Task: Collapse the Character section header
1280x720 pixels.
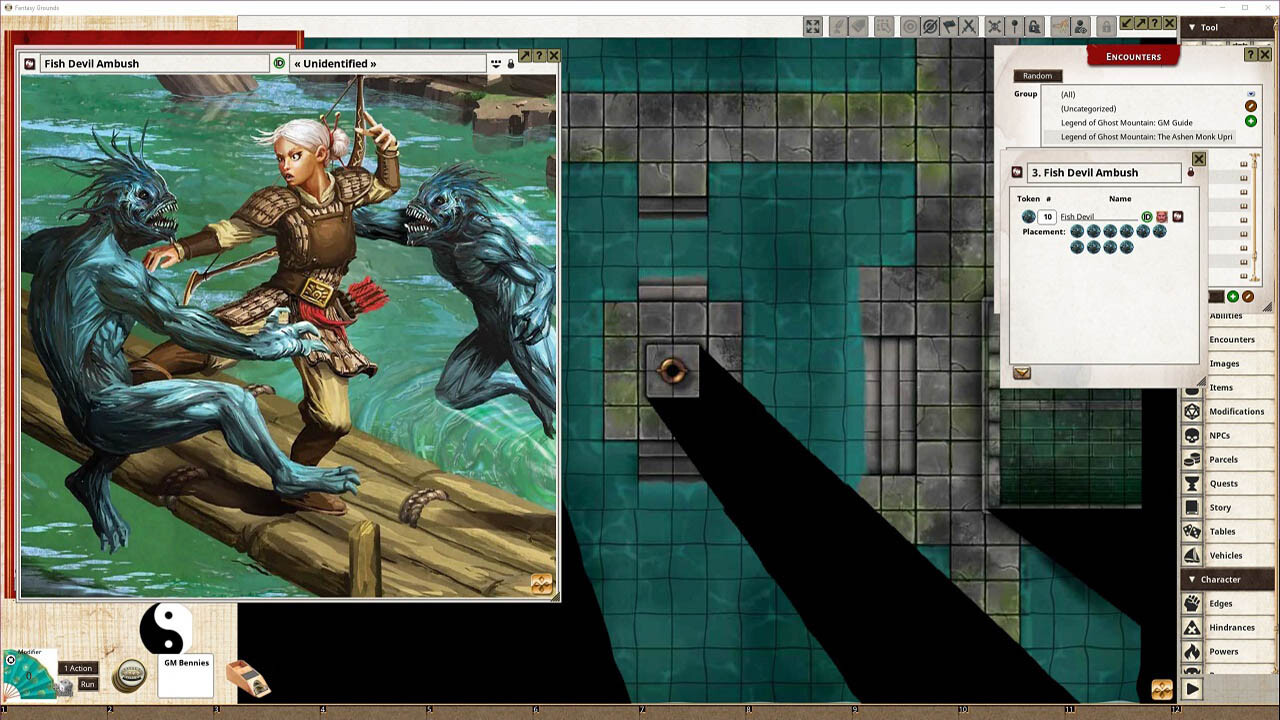Action: pyautogui.click(x=1192, y=579)
